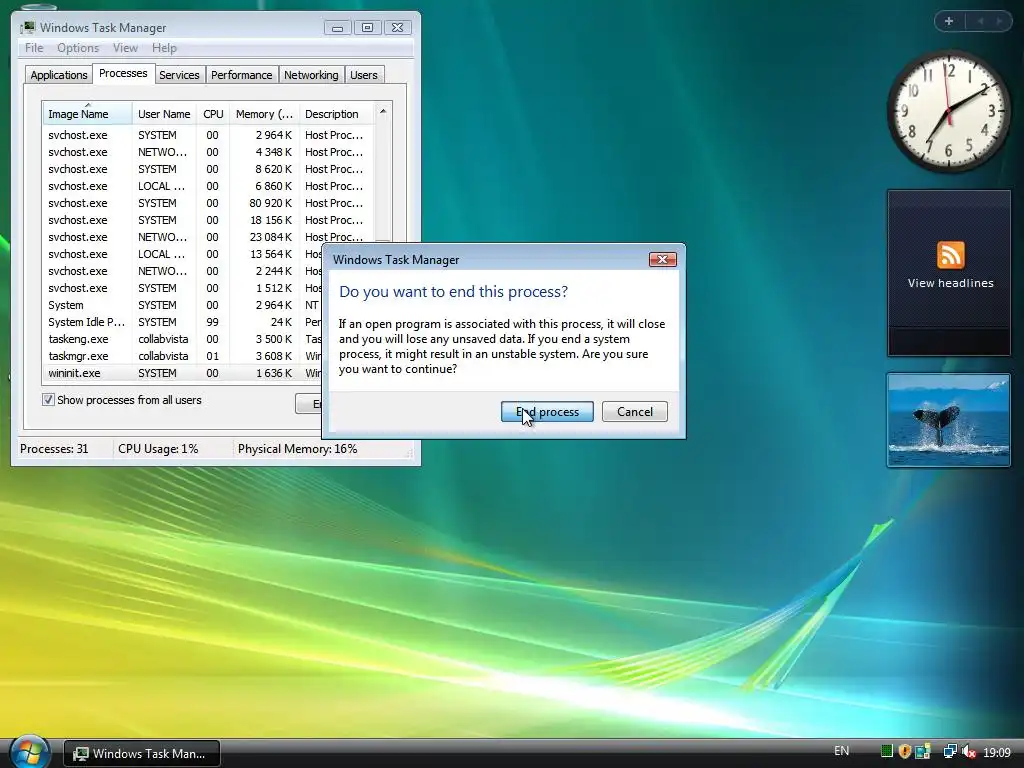
Task: Open the EN language bar indicator
Action: point(842,751)
